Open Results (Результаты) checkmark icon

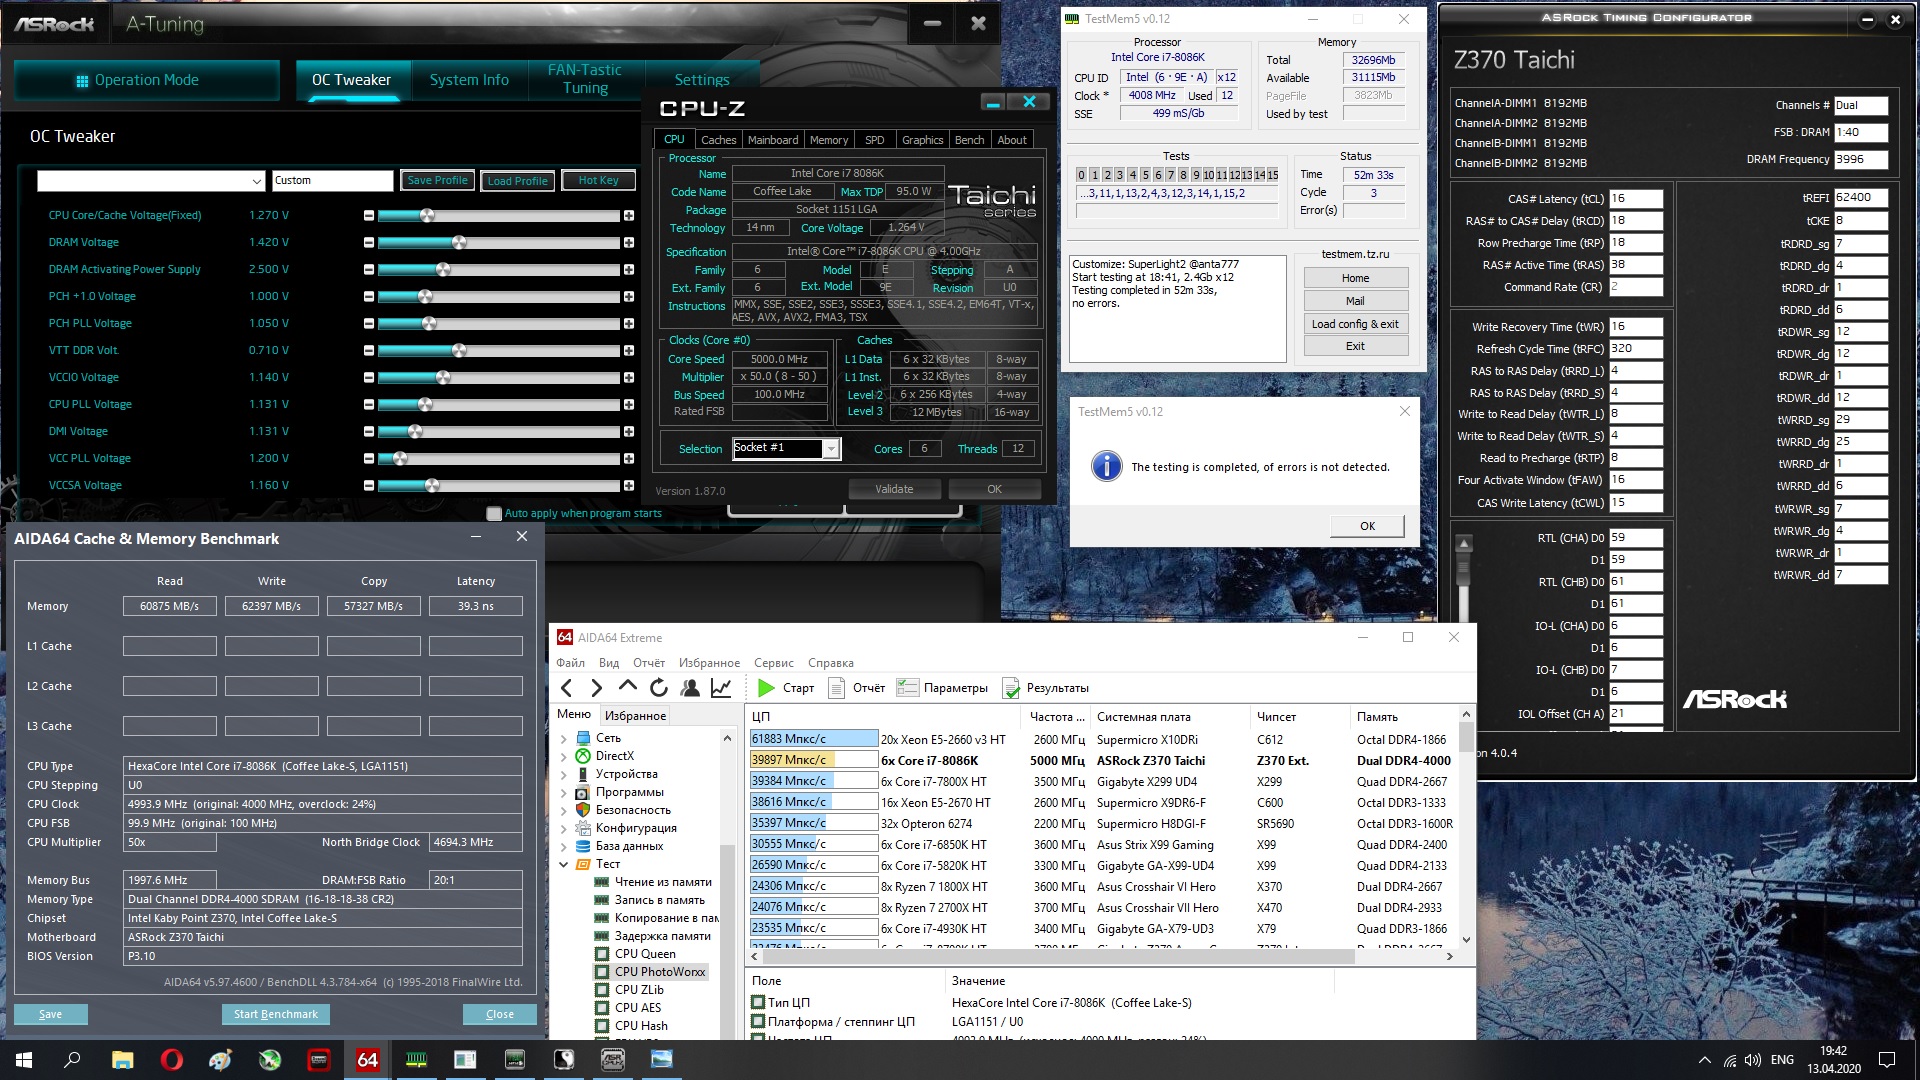point(1011,688)
